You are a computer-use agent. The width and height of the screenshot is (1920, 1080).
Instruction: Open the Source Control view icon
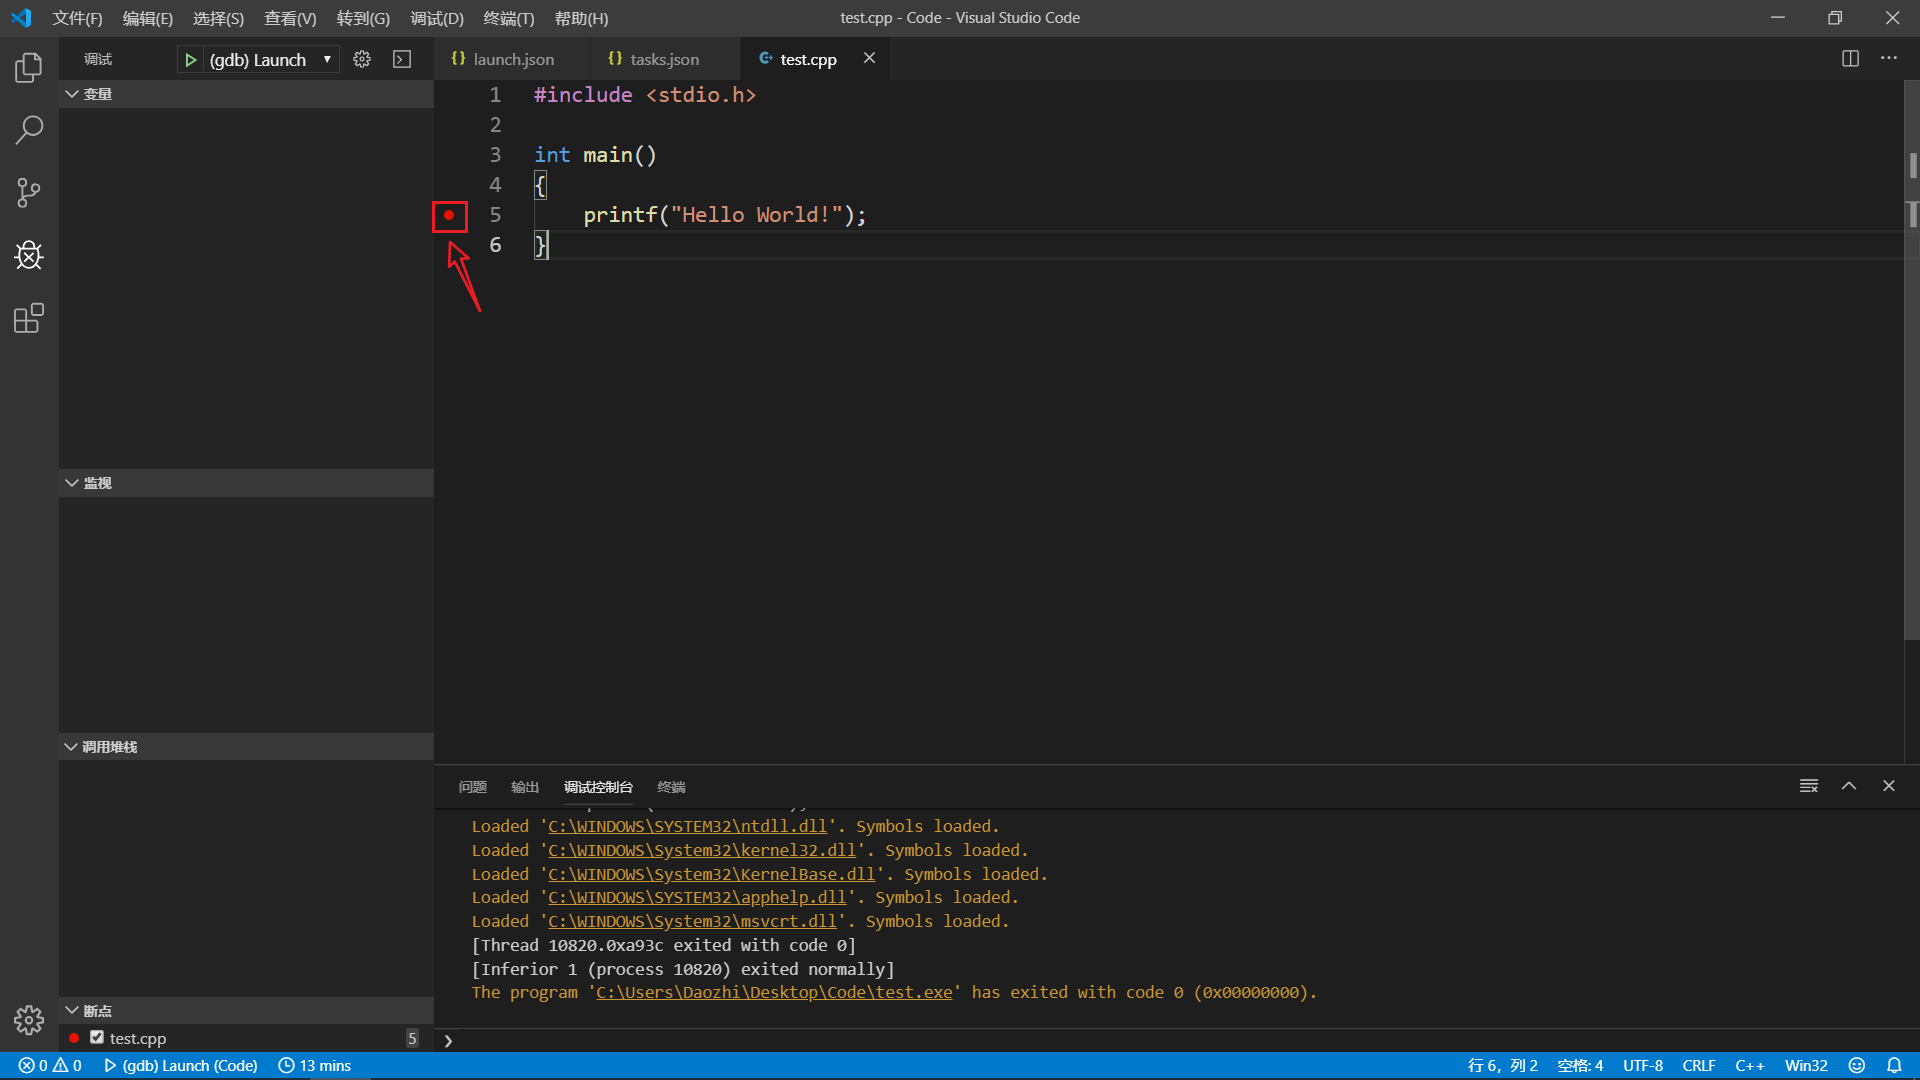29,192
